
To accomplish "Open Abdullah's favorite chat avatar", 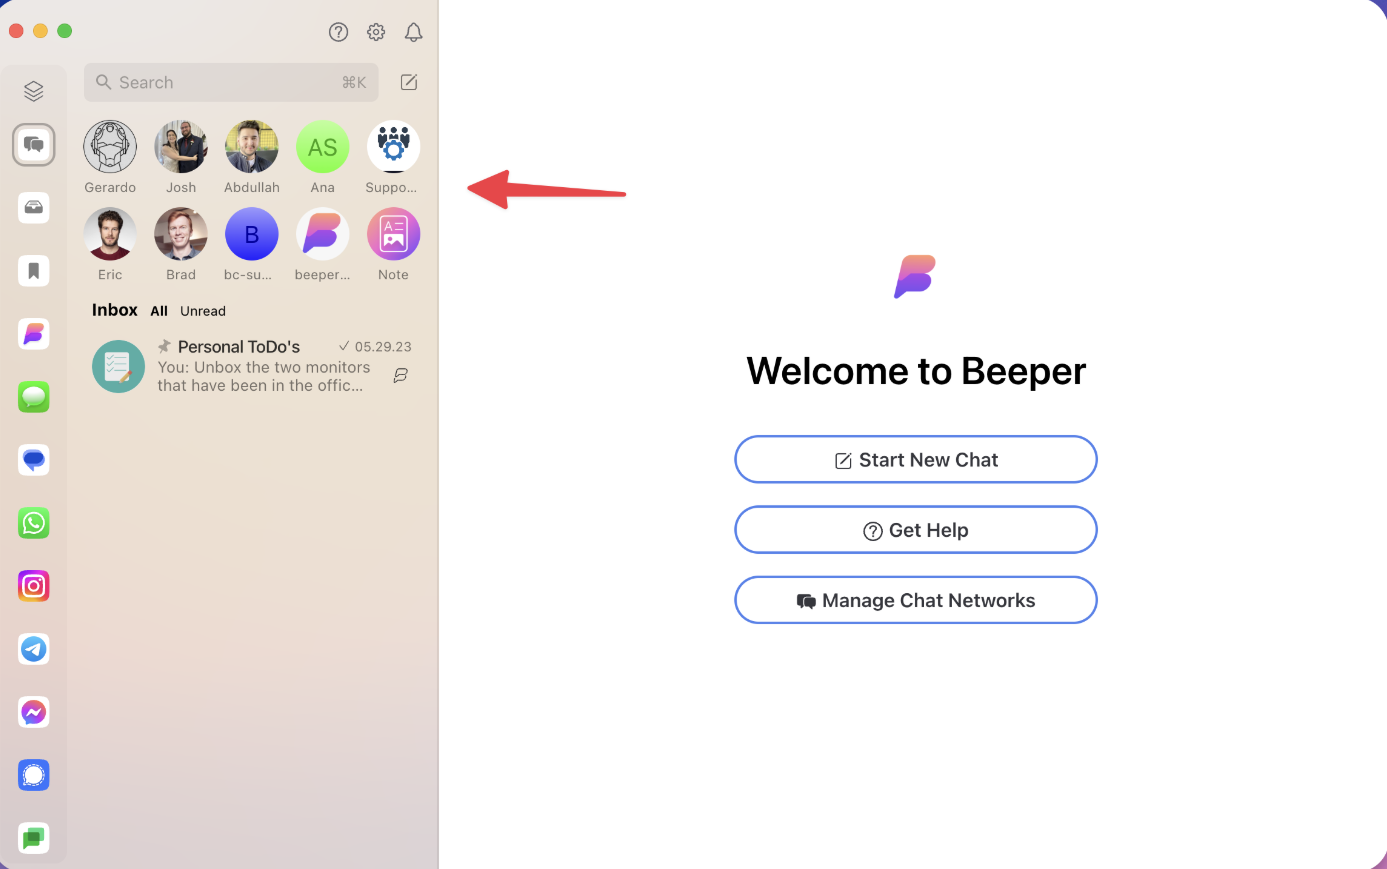I will click(x=252, y=147).
